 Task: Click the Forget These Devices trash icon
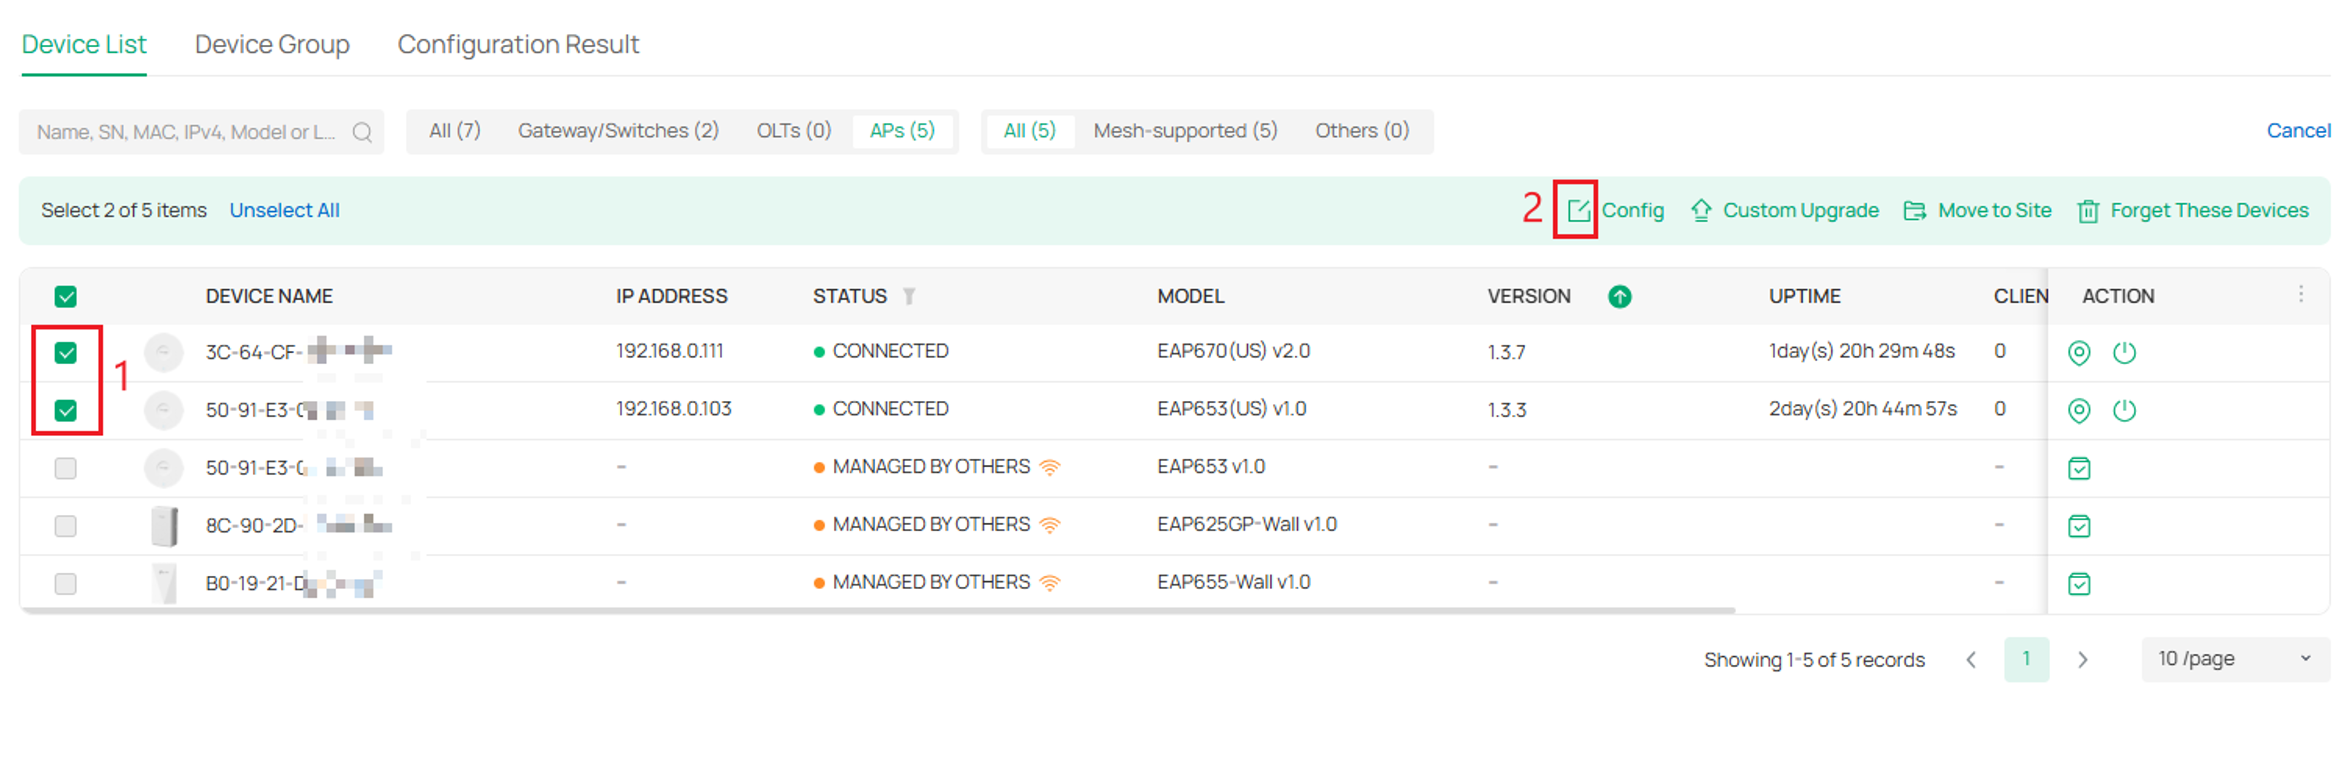2088,211
